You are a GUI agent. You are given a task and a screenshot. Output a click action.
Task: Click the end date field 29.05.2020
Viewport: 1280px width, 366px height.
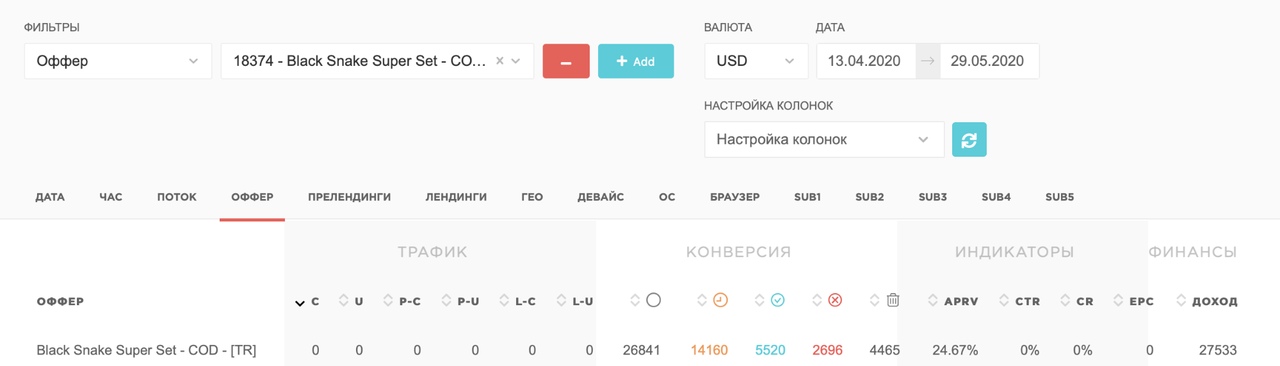click(987, 61)
